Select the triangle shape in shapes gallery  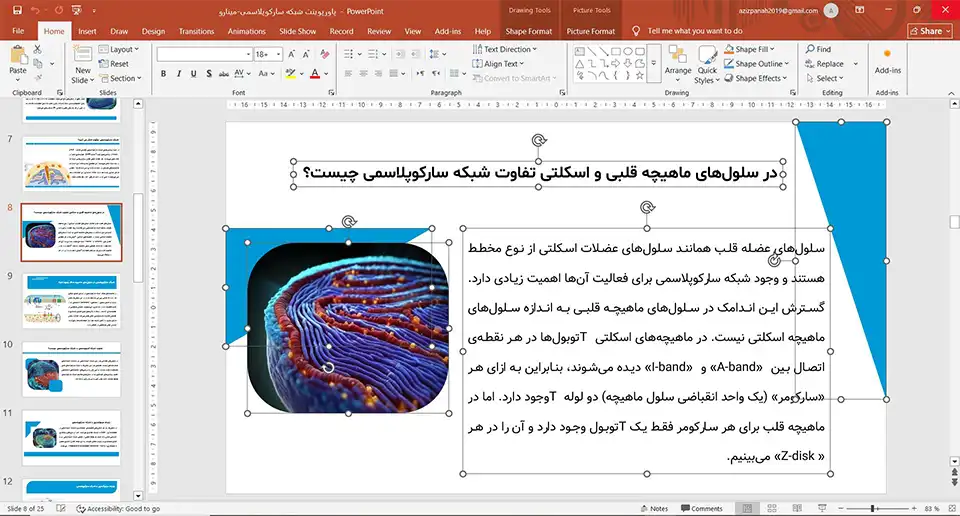(x=579, y=64)
